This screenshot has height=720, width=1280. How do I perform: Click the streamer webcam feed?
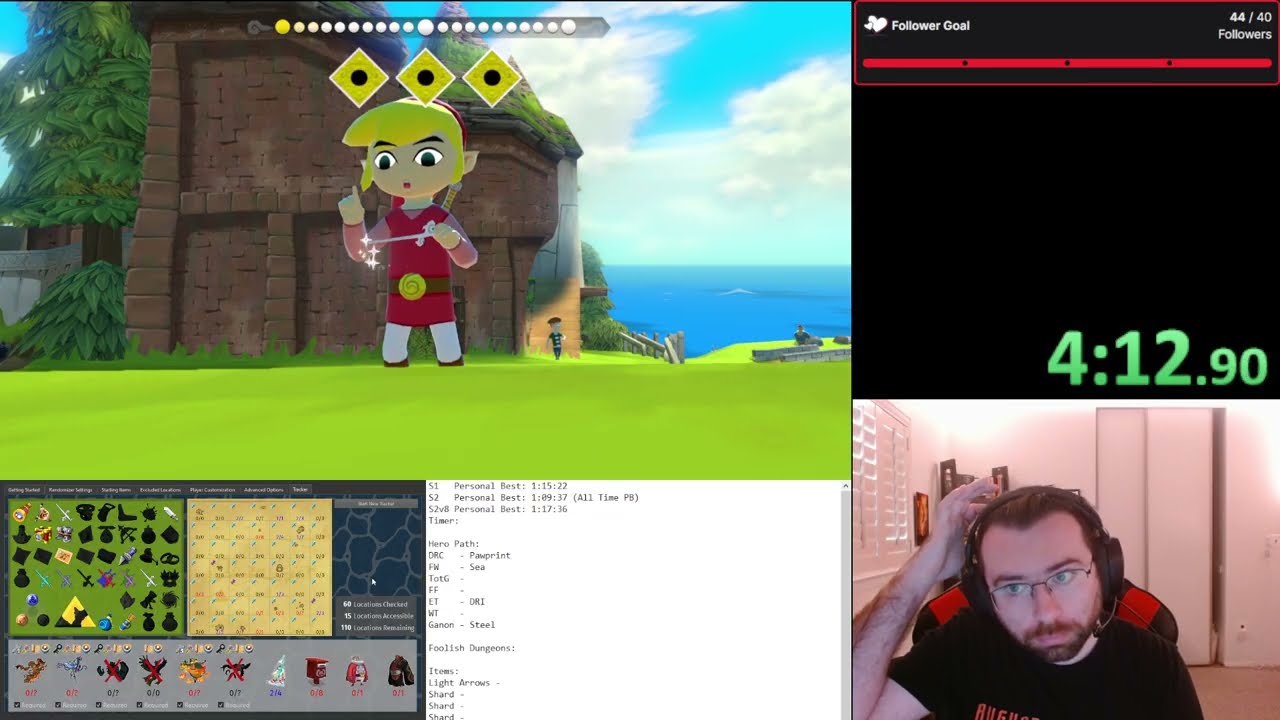[1066, 560]
